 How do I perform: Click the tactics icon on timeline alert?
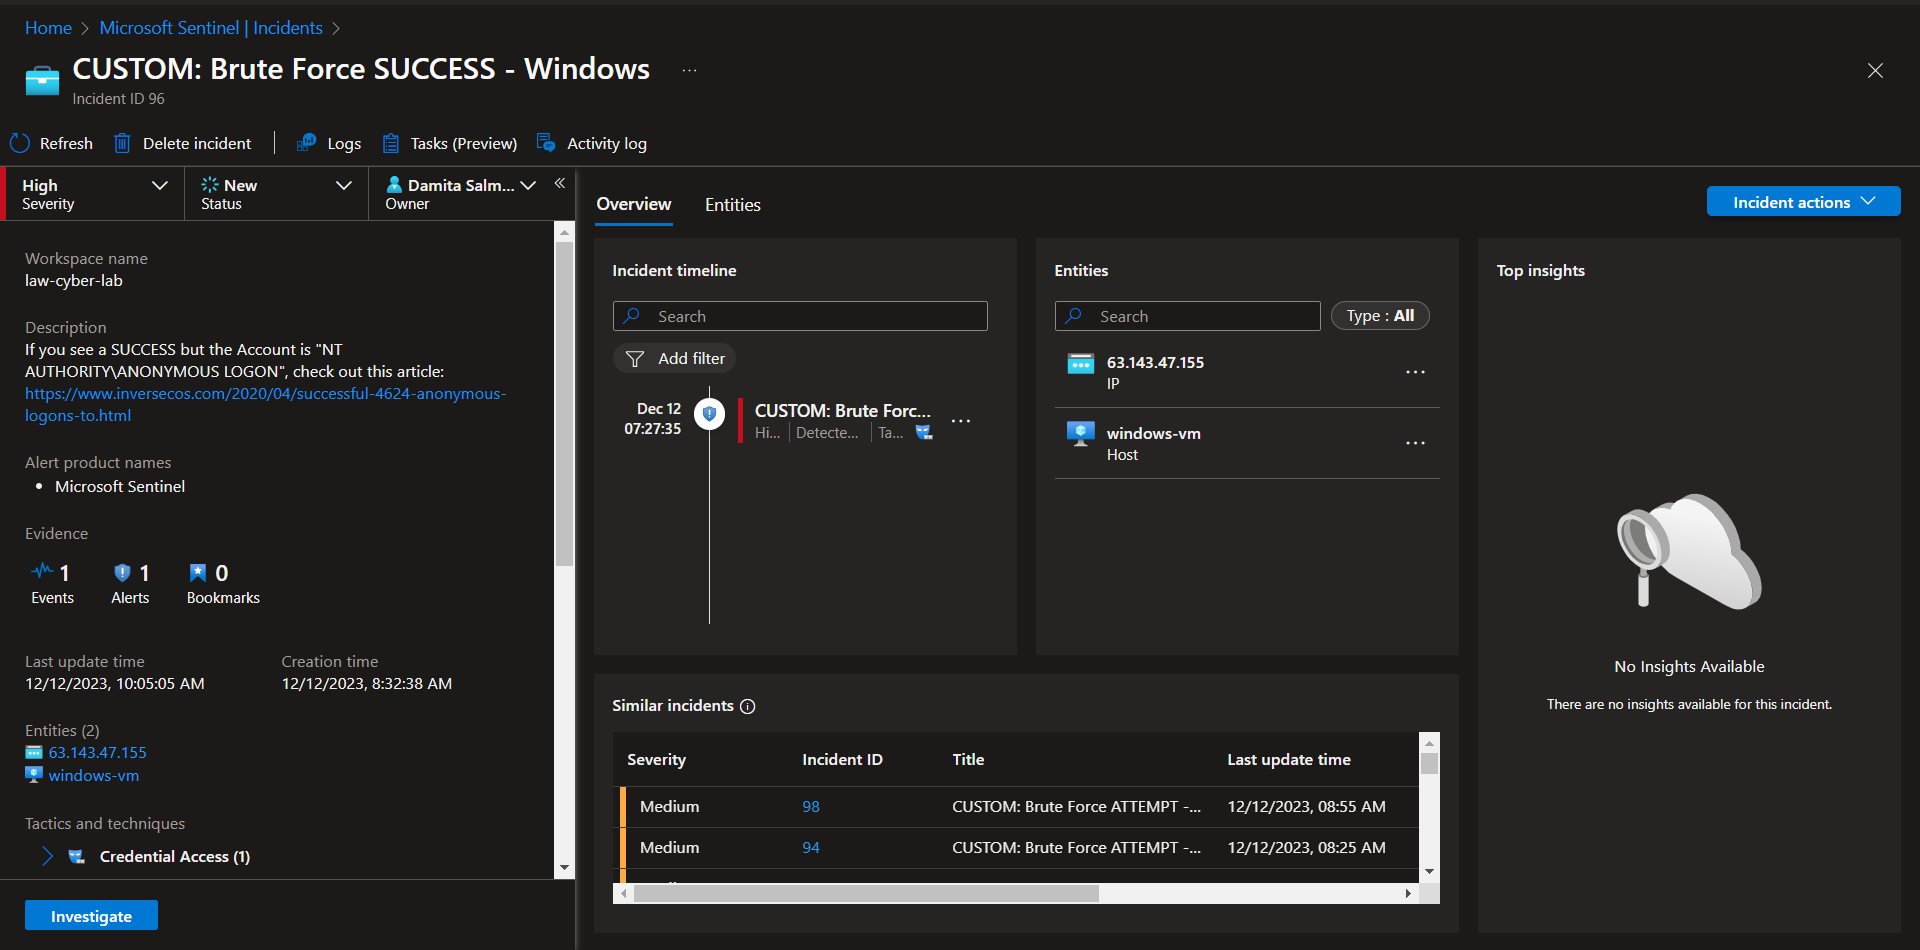(924, 433)
